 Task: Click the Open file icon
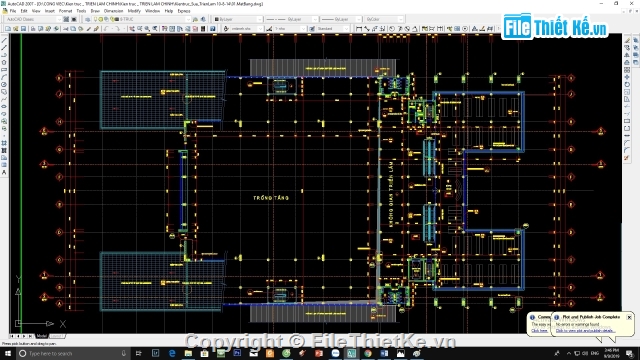16,29
